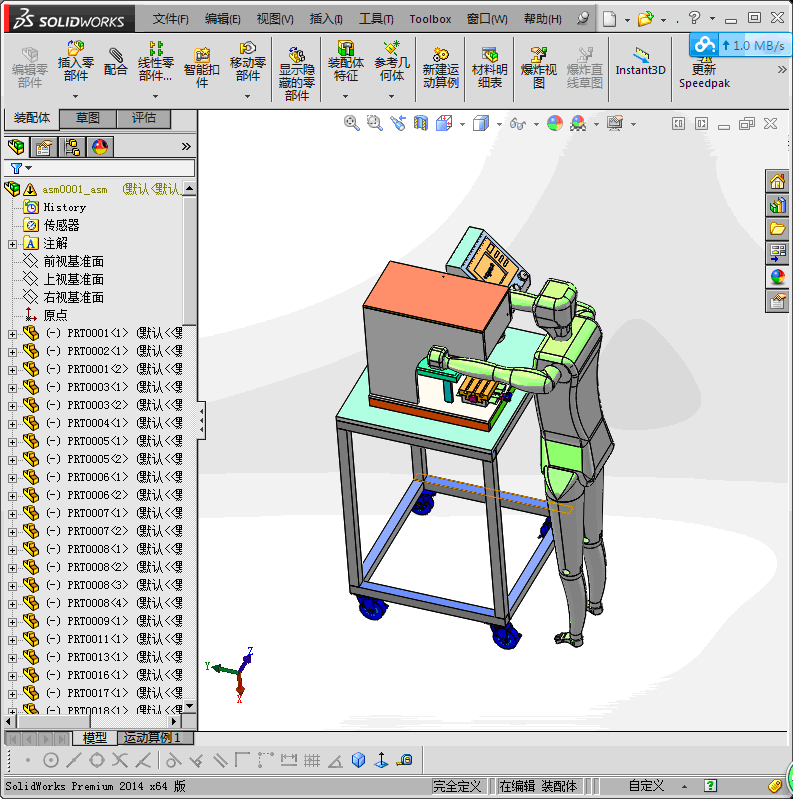Open Hide/Show Items glasses dropdown arrow
The height and width of the screenshot is (799, 793).
coord(536,124)
